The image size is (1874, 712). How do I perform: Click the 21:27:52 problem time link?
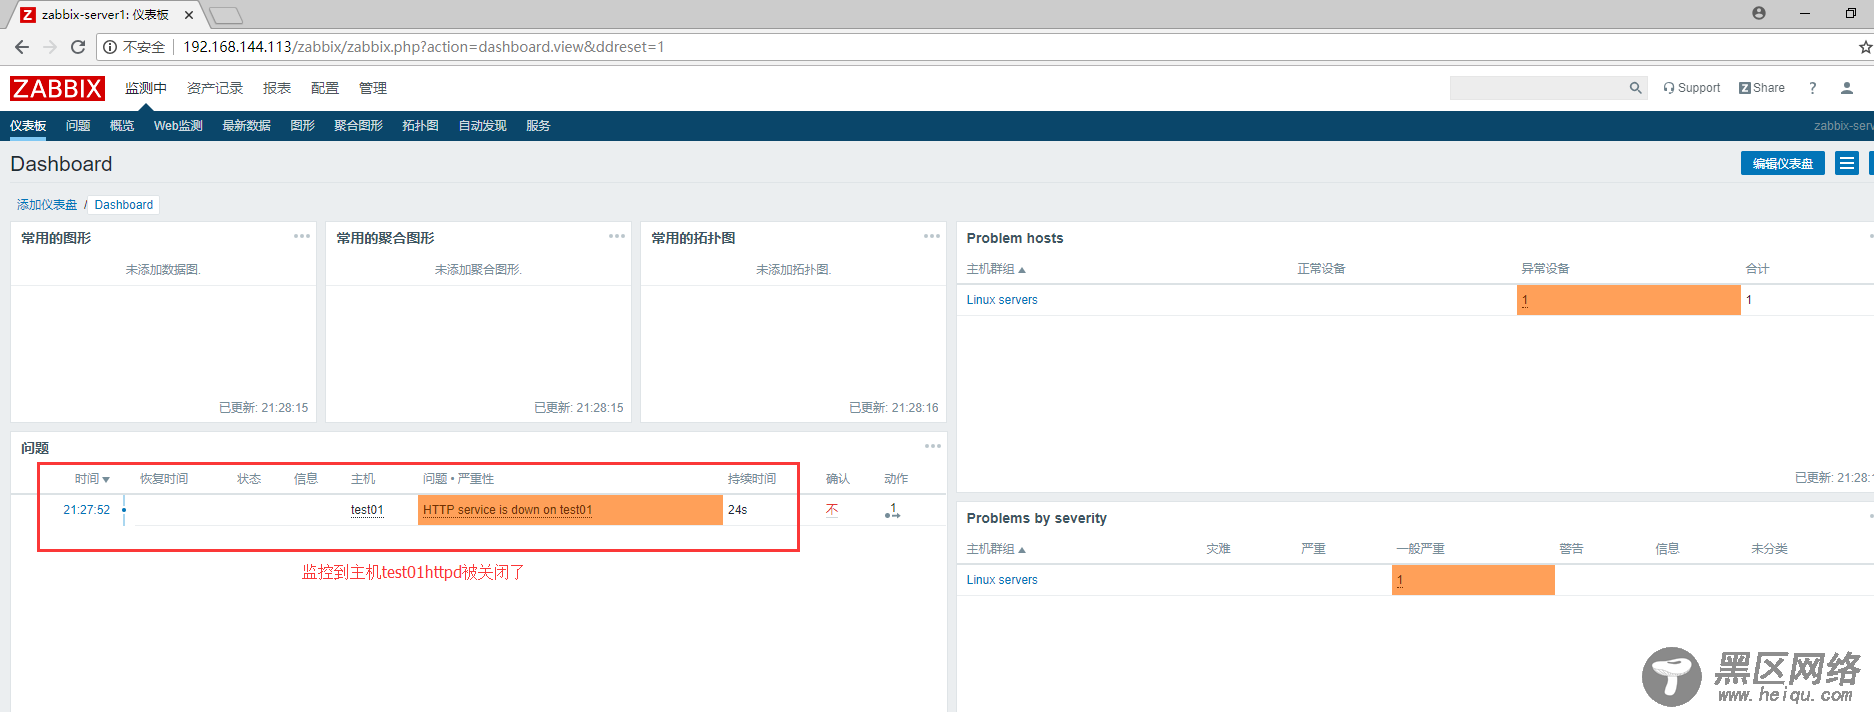click(x=87, y=510)
